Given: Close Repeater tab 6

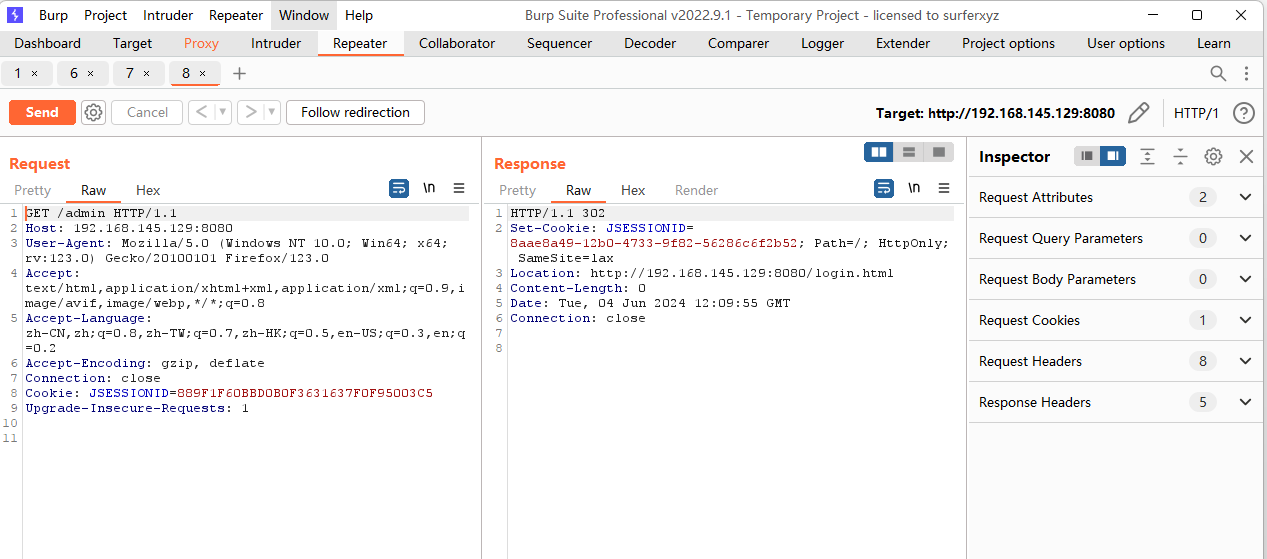Looking at the screenshot, I should click(x=91, y=73).
